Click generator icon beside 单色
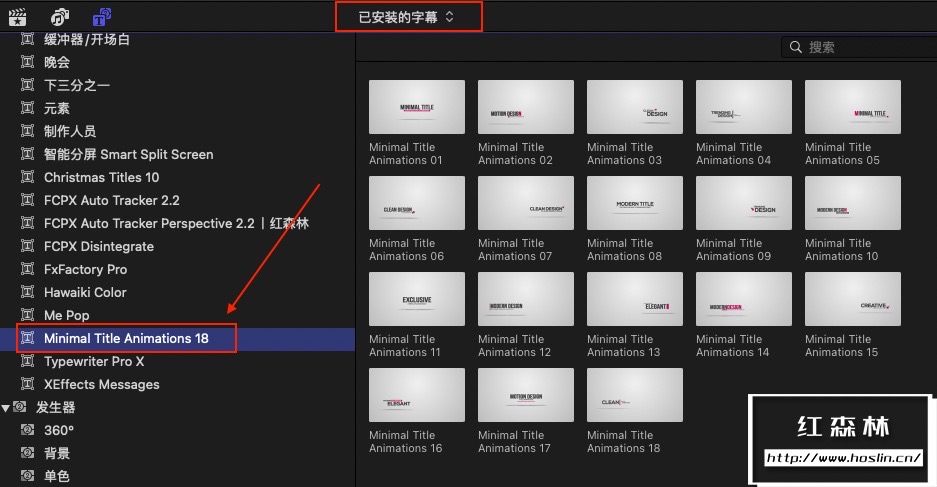The height and width of the screenshot is (487, 937). pyautogui.click(x=27, y=476)
